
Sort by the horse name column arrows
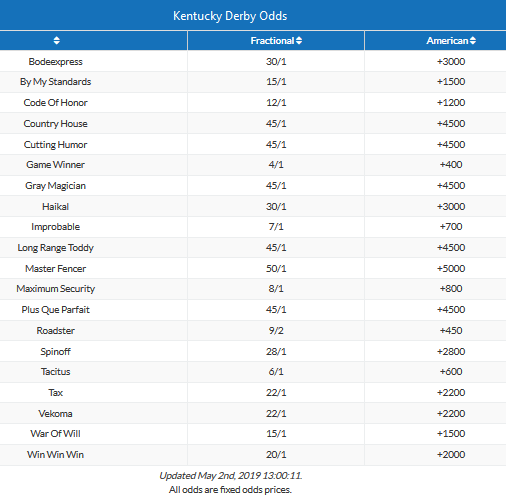tap(57, 40)
